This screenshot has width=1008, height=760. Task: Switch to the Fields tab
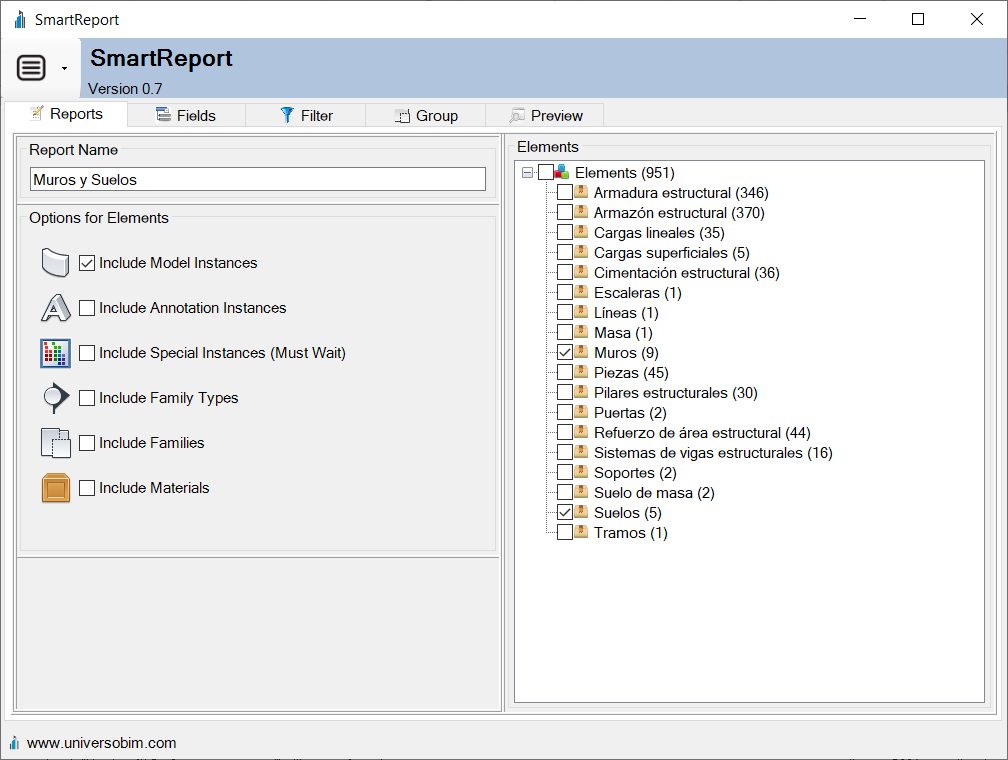(186, 116)
